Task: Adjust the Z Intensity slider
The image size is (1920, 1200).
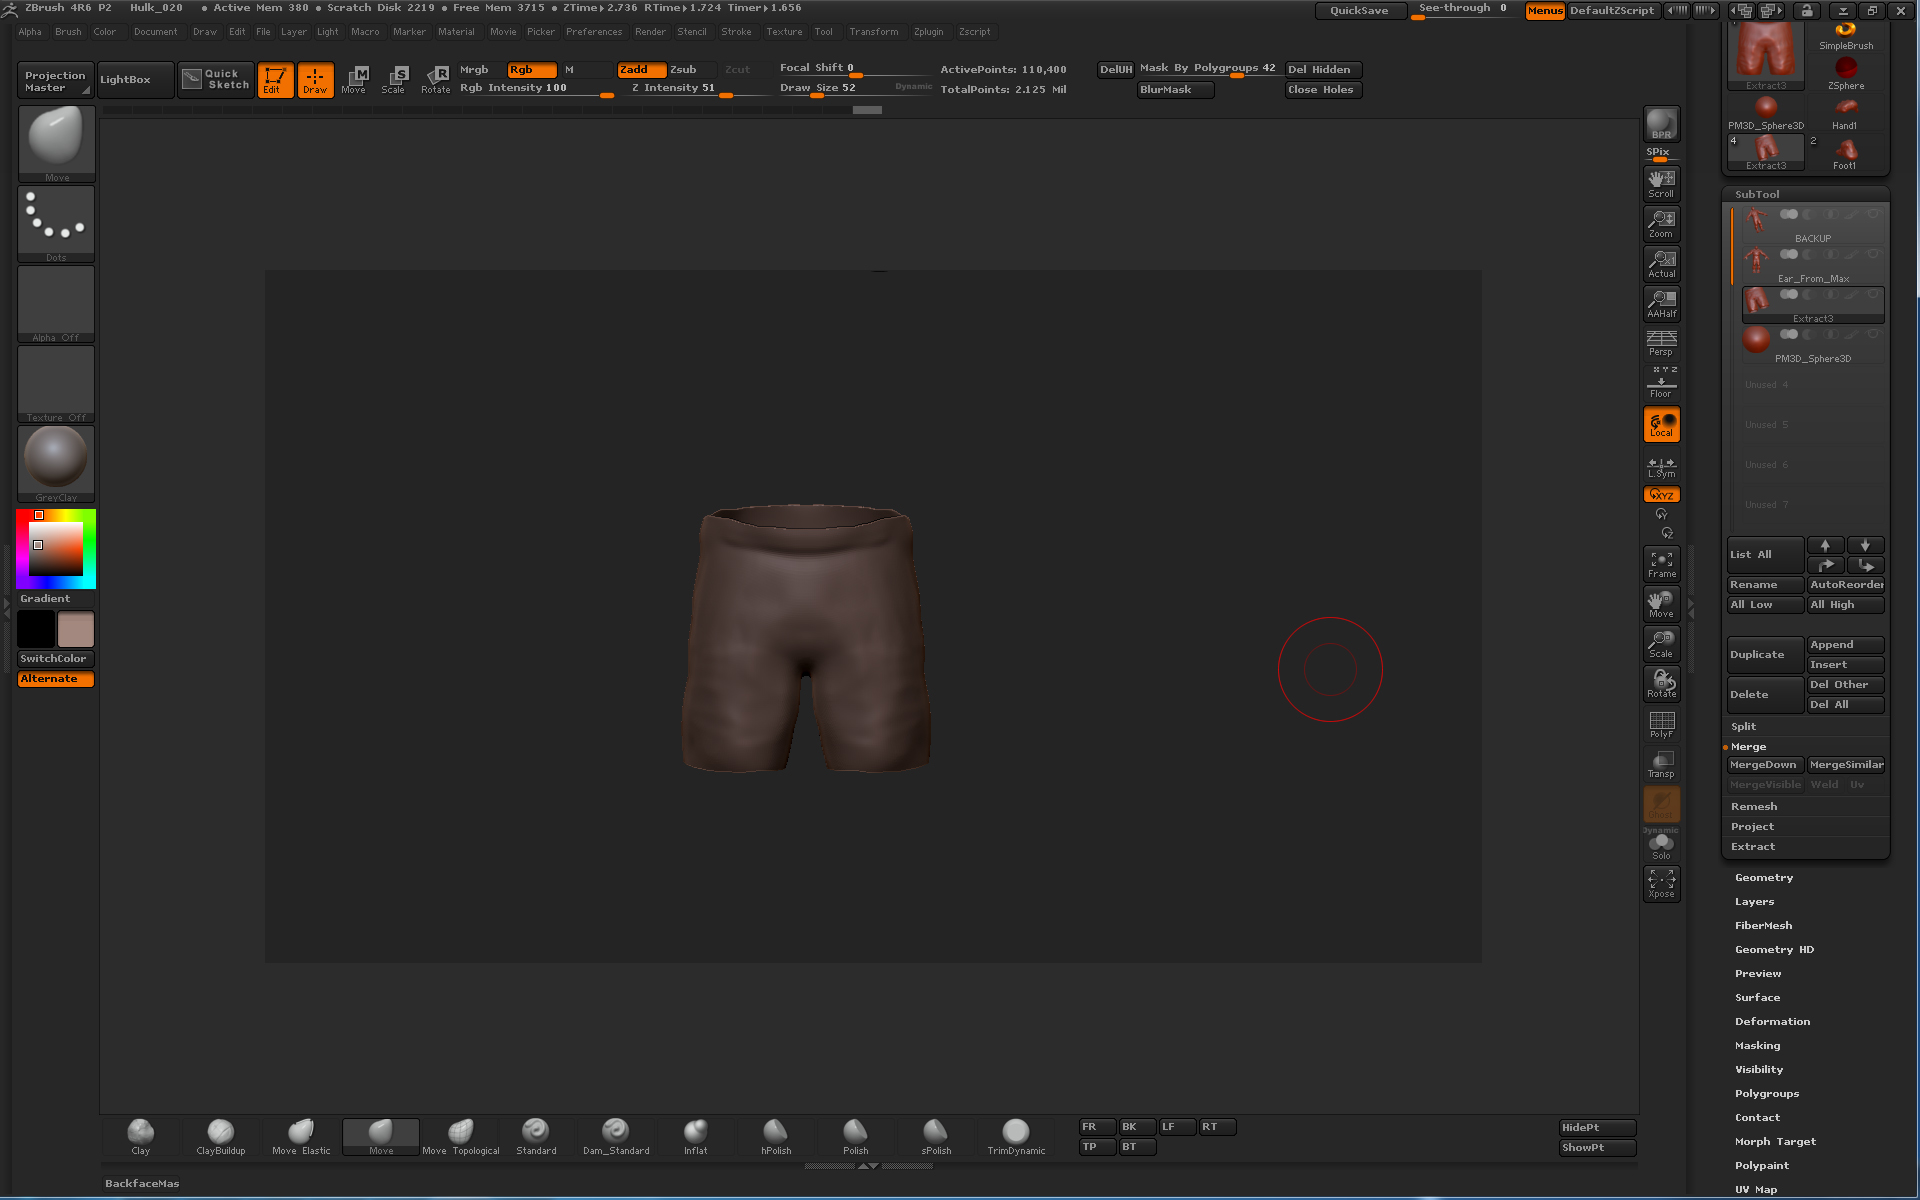Action: pos(680,88)
